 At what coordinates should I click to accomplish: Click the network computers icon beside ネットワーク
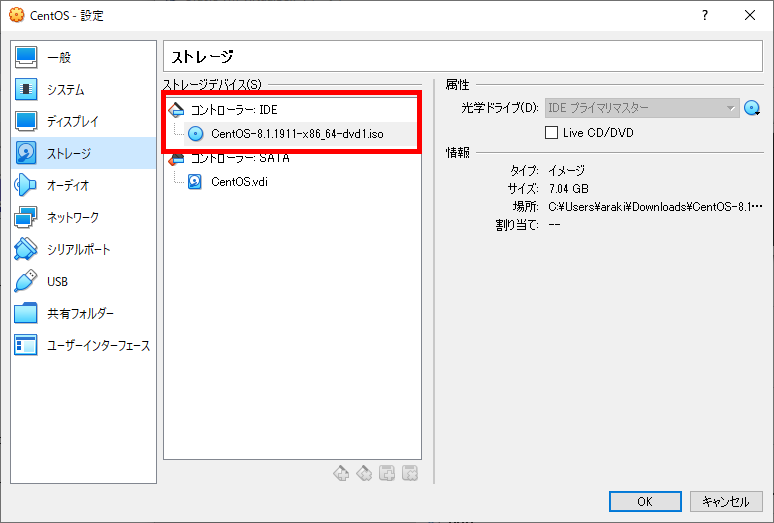(26, 217)
